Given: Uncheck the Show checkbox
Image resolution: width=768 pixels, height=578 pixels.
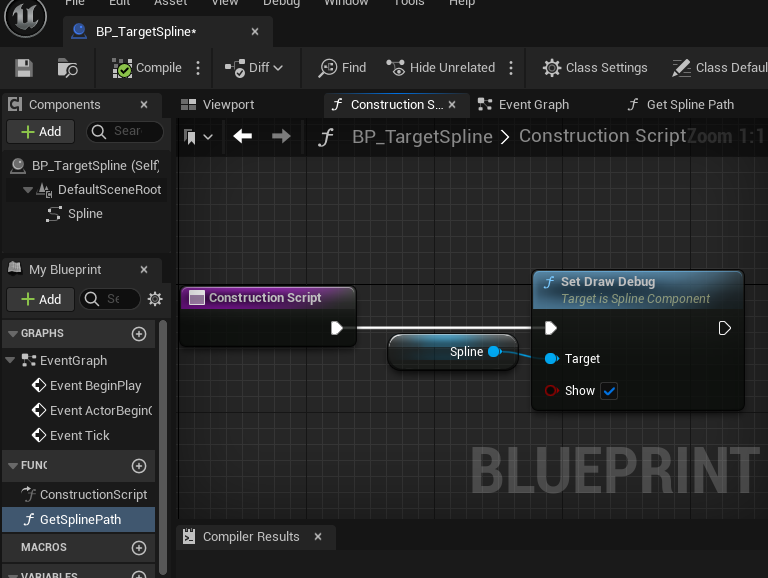Looking at the screenshot, I should 609,391.
